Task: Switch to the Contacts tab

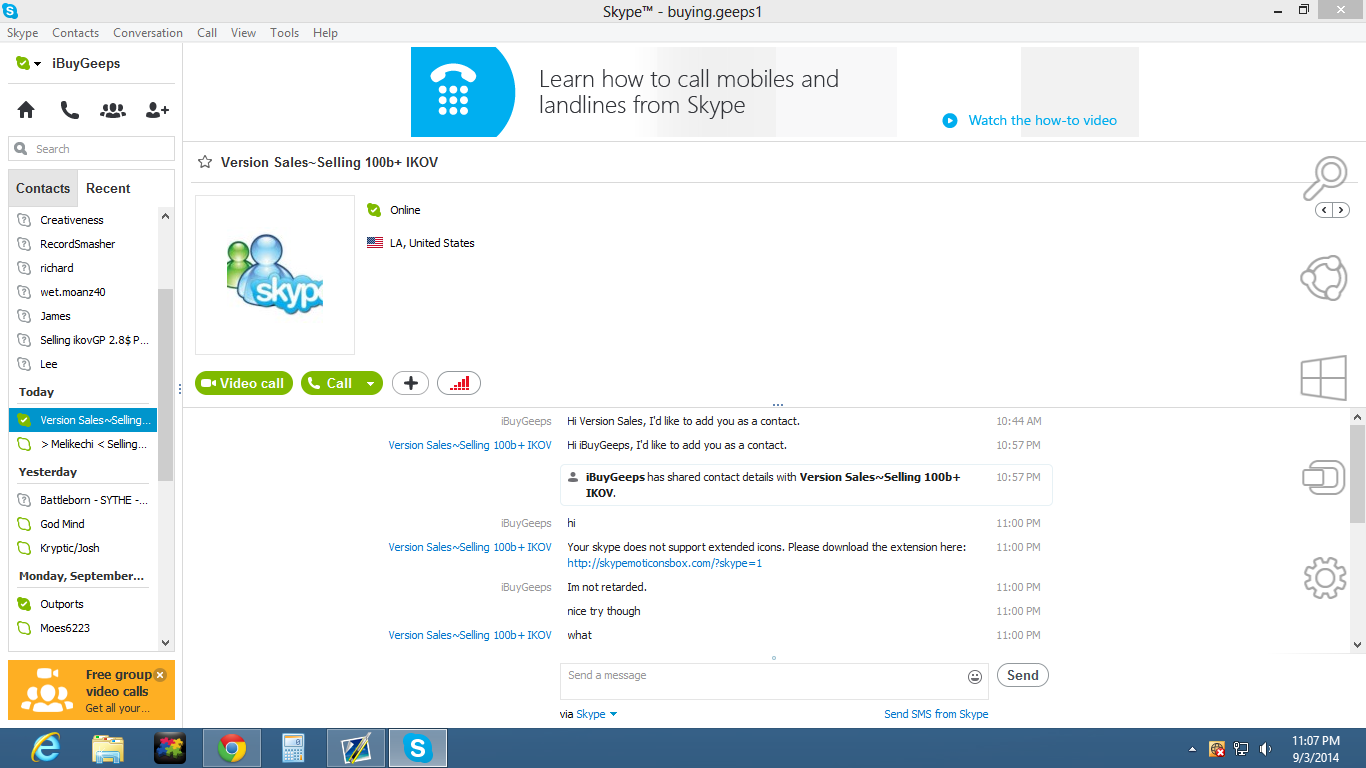Action: (43, 188)
